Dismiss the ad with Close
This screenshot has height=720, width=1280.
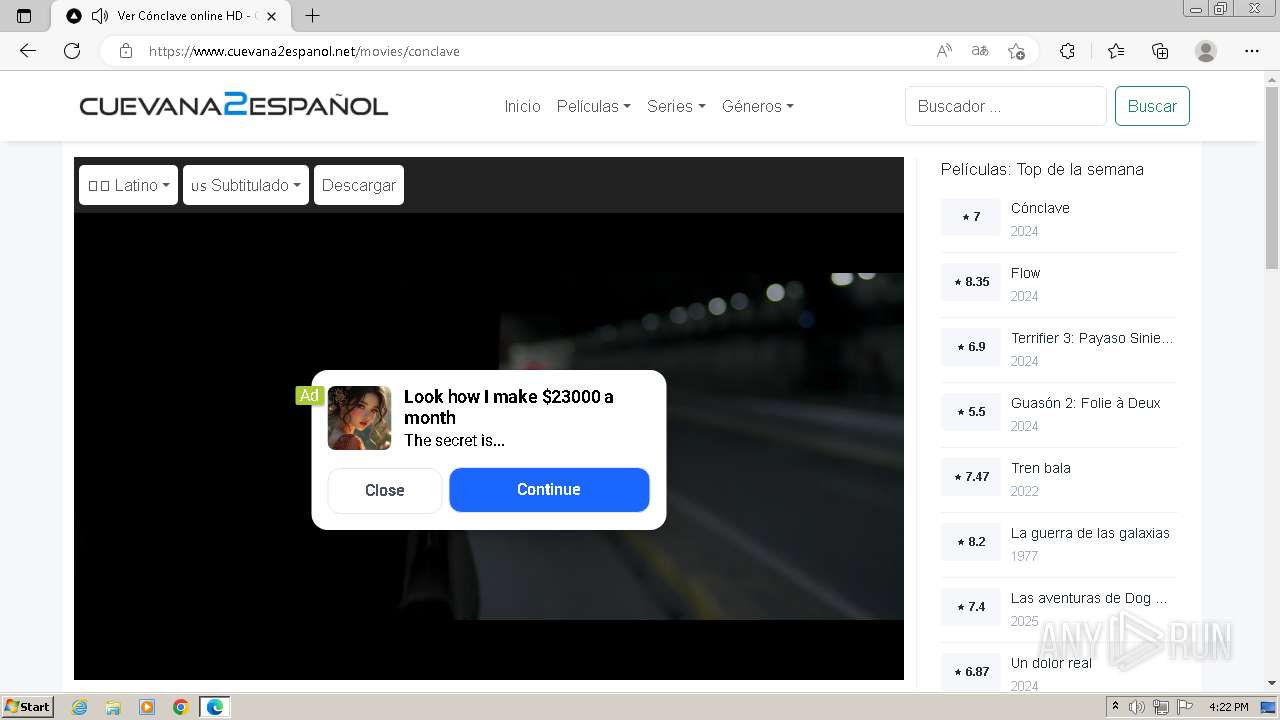click(x=385, y=490)
